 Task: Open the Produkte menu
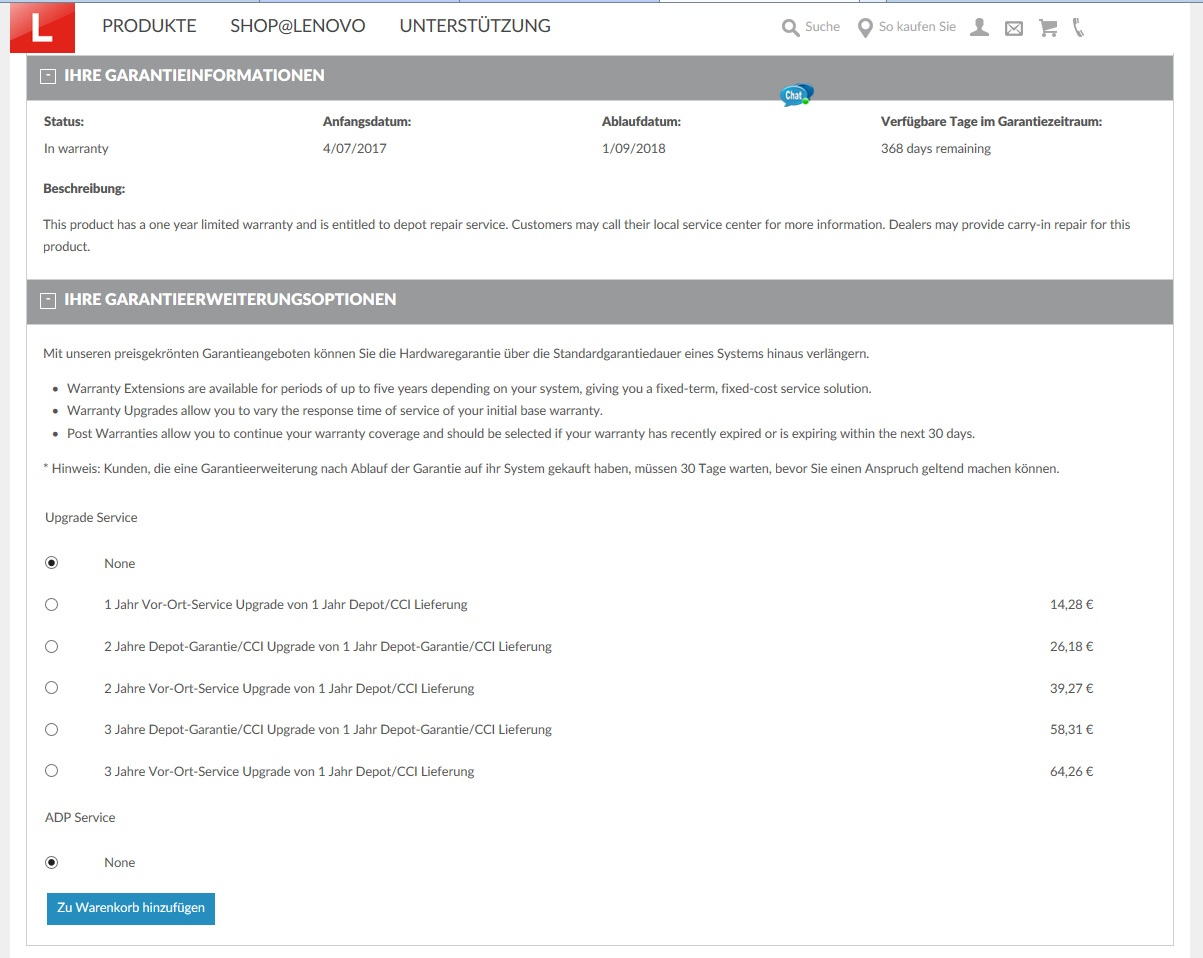[x=149, y=26]
